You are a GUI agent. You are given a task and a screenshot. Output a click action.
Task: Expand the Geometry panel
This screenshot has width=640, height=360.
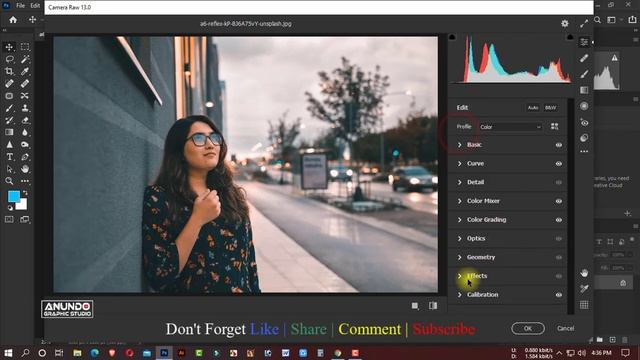[460, 258]
